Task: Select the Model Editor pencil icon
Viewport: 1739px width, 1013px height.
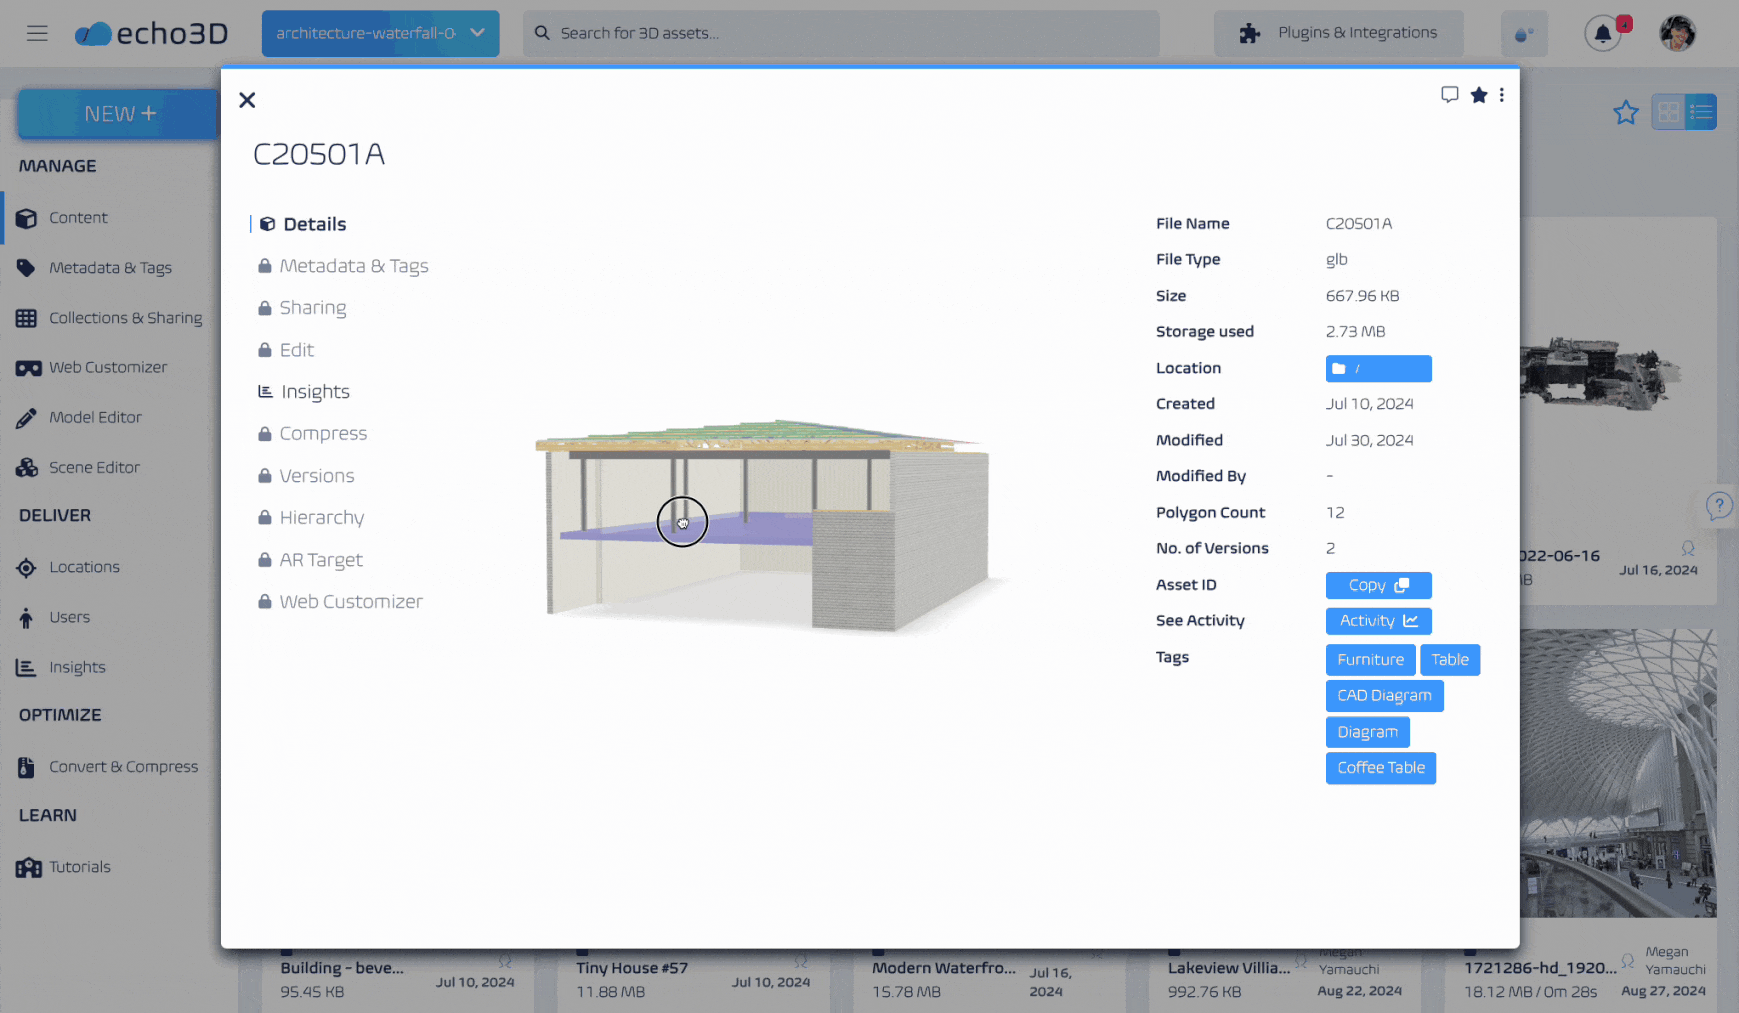Action: 27,417
